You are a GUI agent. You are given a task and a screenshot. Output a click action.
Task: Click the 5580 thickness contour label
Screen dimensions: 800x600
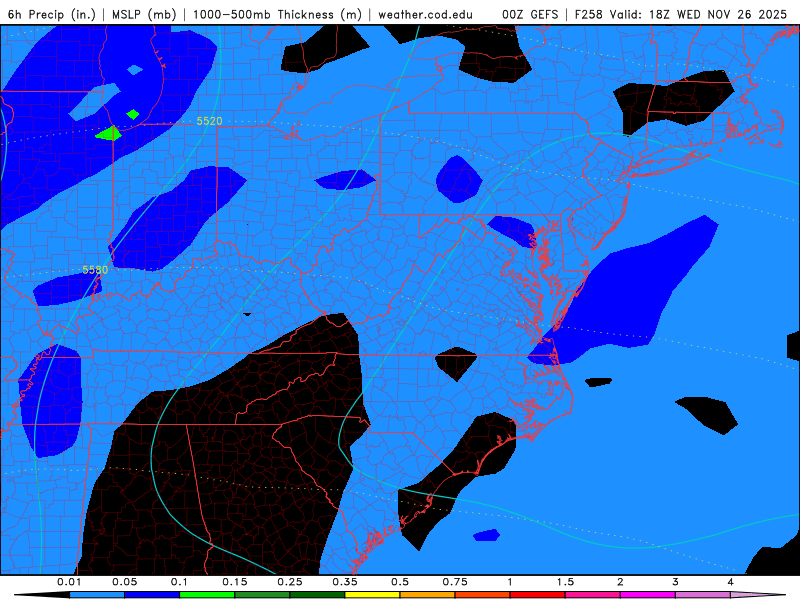[x=95, y=269]
